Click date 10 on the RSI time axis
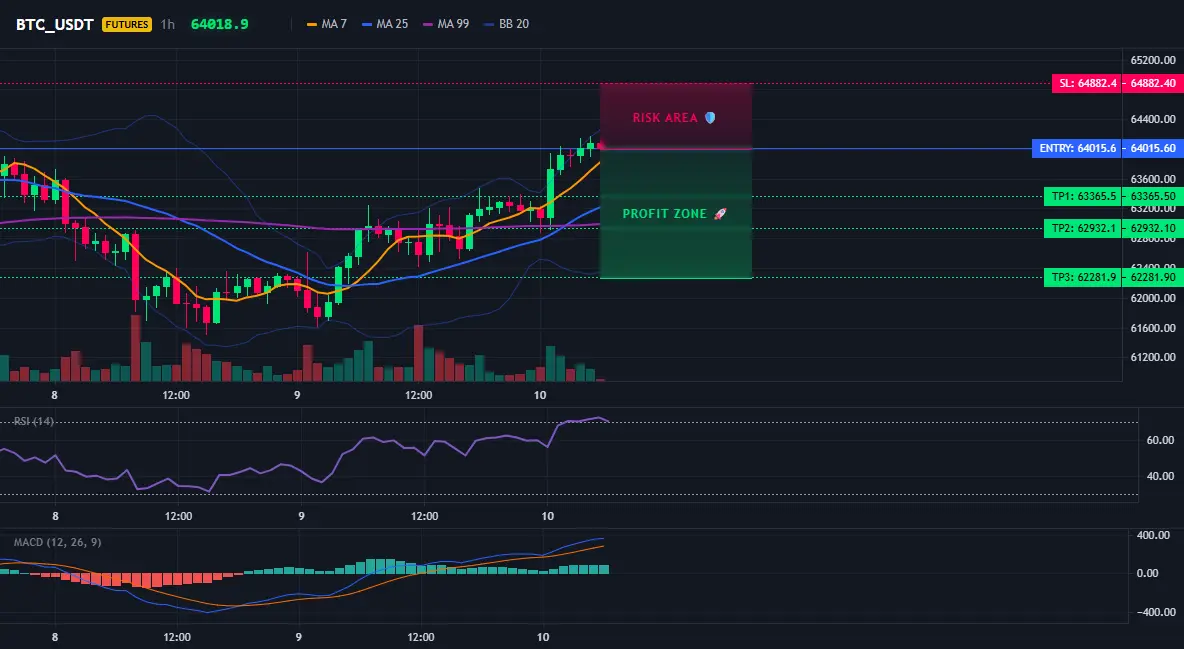Viewport: 1184px width, 649px height. point(547,516)
